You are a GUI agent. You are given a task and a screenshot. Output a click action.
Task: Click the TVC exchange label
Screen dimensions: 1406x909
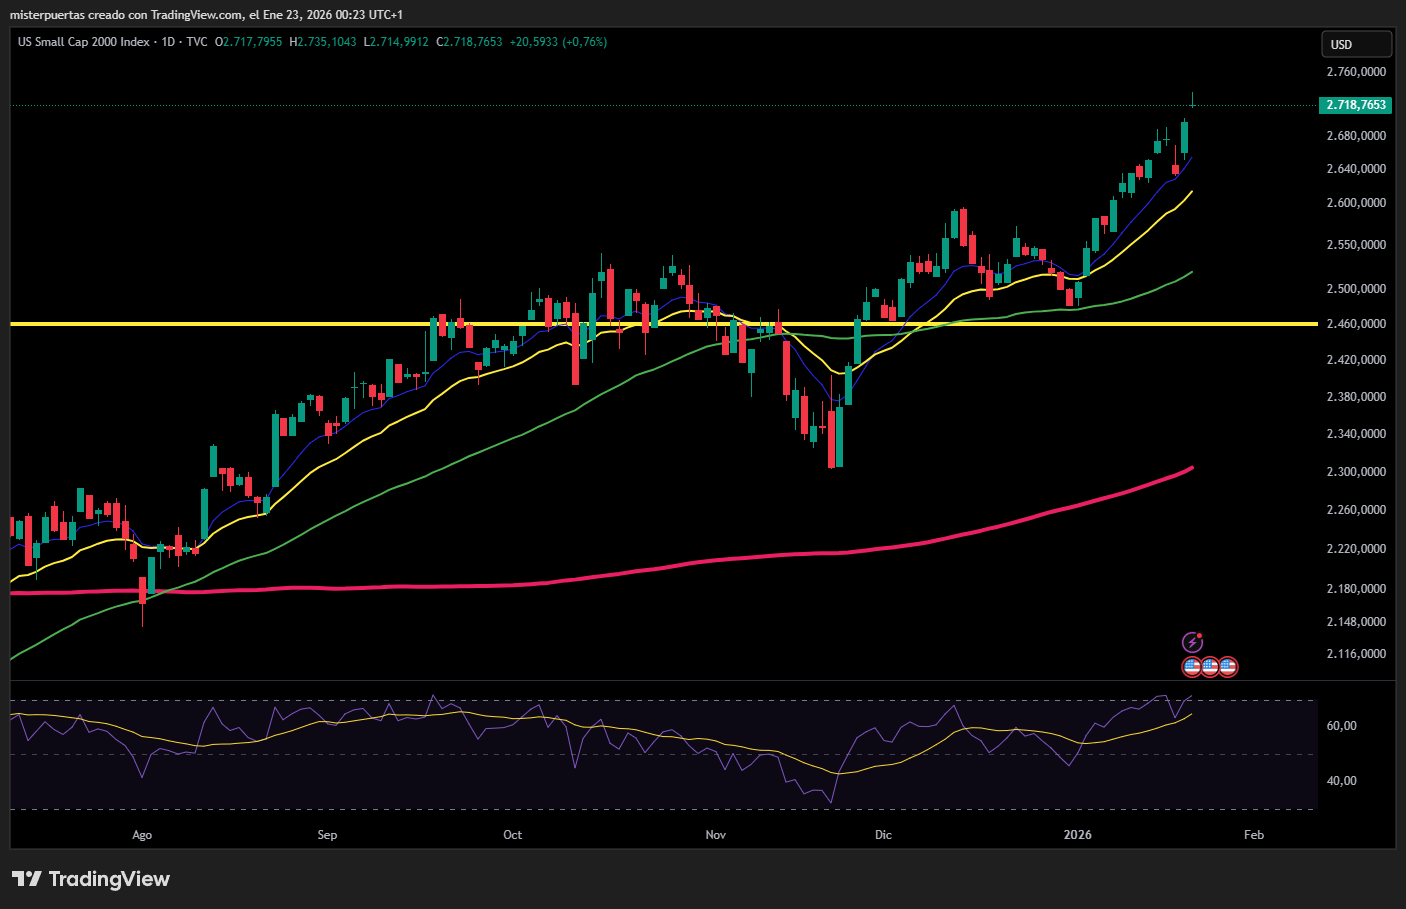point(197,42)
